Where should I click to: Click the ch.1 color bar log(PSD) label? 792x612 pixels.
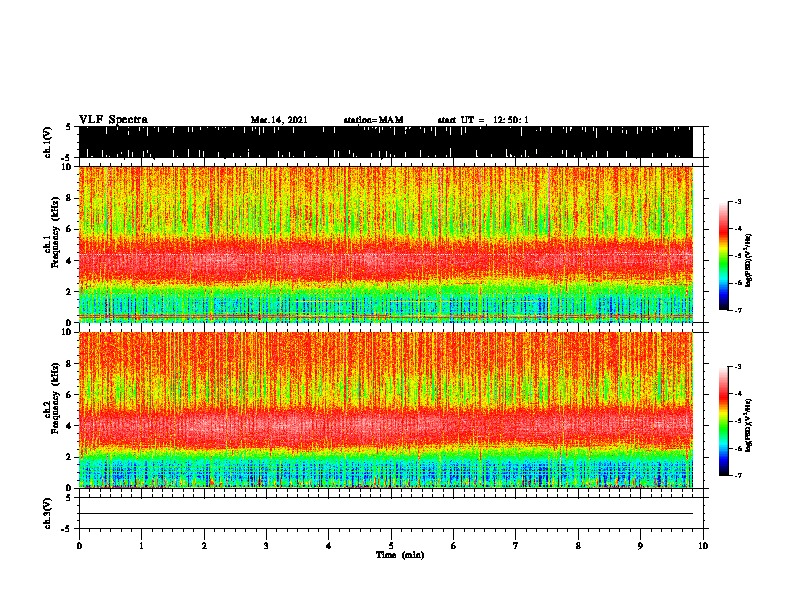[748, 261]
